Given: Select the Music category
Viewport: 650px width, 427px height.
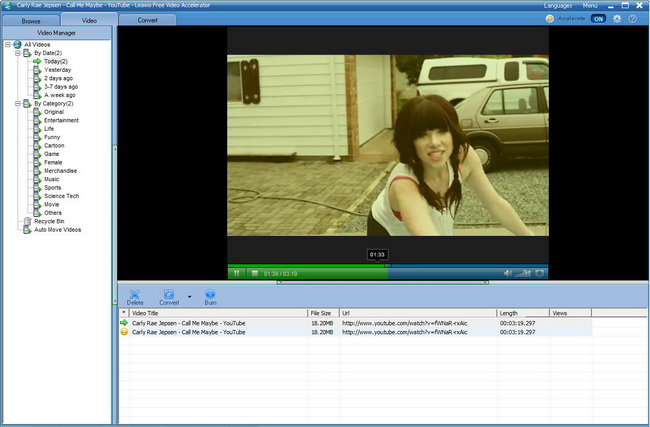Looking at the screenshot, I should [51, 179].
